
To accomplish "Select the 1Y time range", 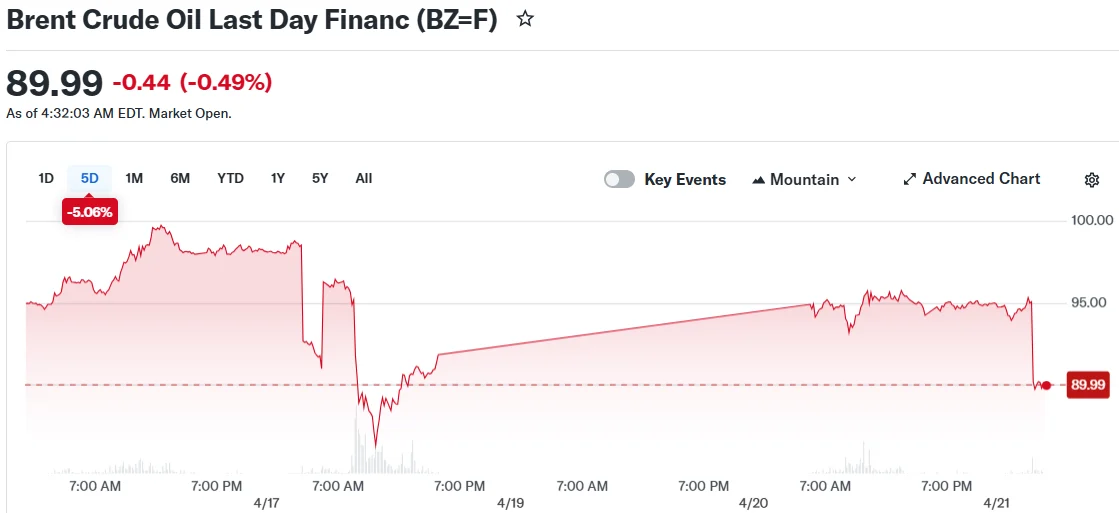I will 278,178.
